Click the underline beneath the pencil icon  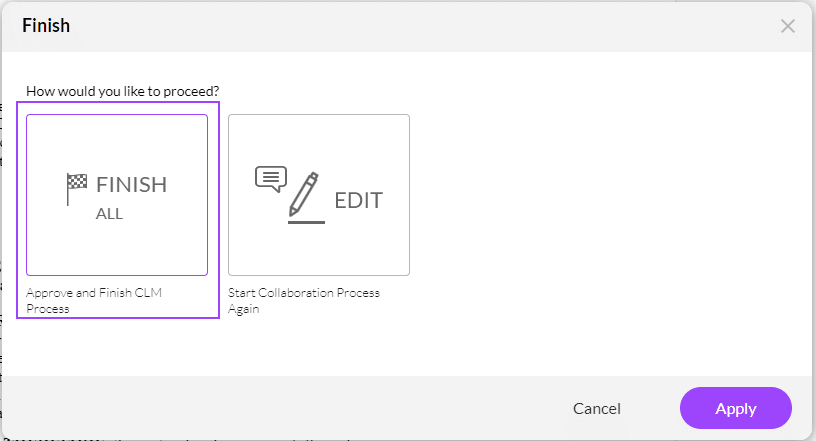coord(307,222)
